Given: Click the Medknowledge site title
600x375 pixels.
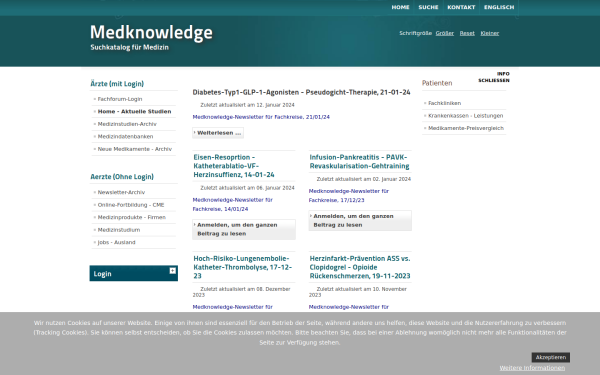Looking at the screenshot, I should (x=151, y=32).
